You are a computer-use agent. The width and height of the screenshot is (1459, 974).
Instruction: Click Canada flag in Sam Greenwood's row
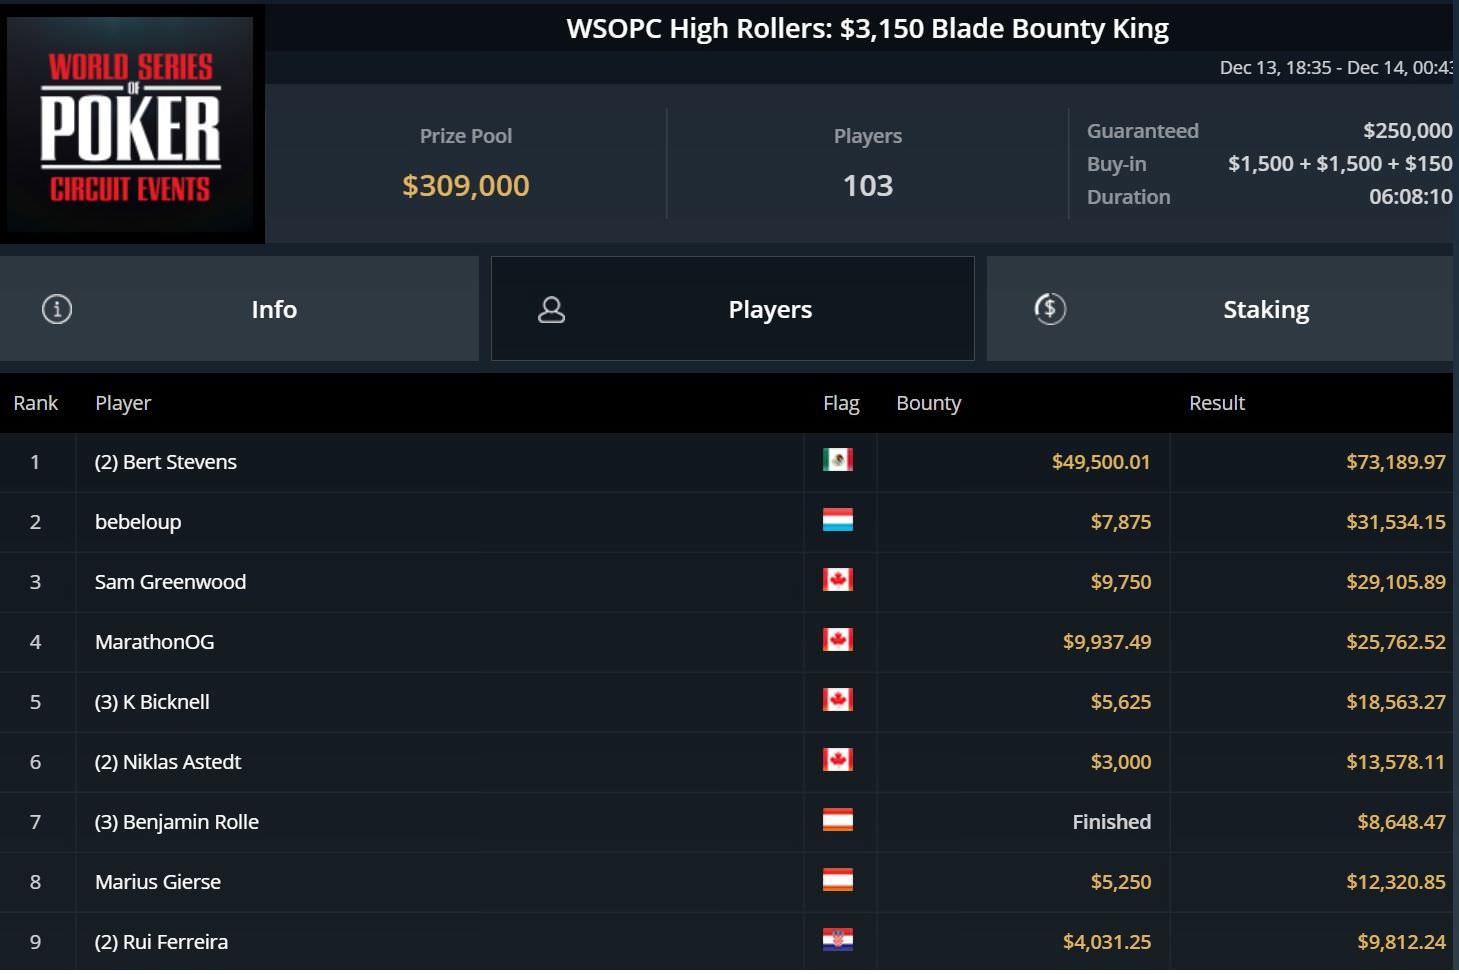[x=837, y=580]
